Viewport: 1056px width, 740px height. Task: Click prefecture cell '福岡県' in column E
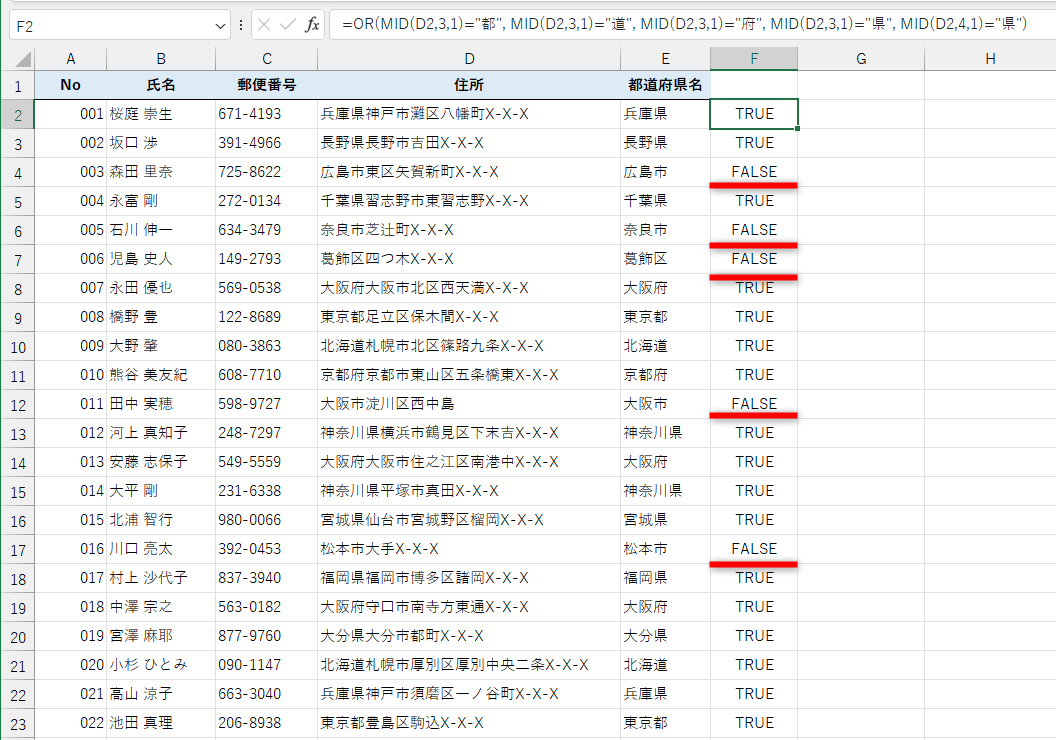coord(665,578)
